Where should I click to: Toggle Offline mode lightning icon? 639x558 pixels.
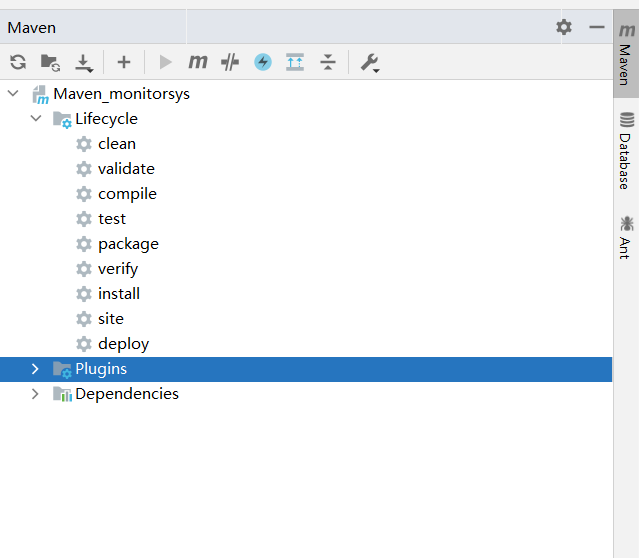click(x=263, y=62)
